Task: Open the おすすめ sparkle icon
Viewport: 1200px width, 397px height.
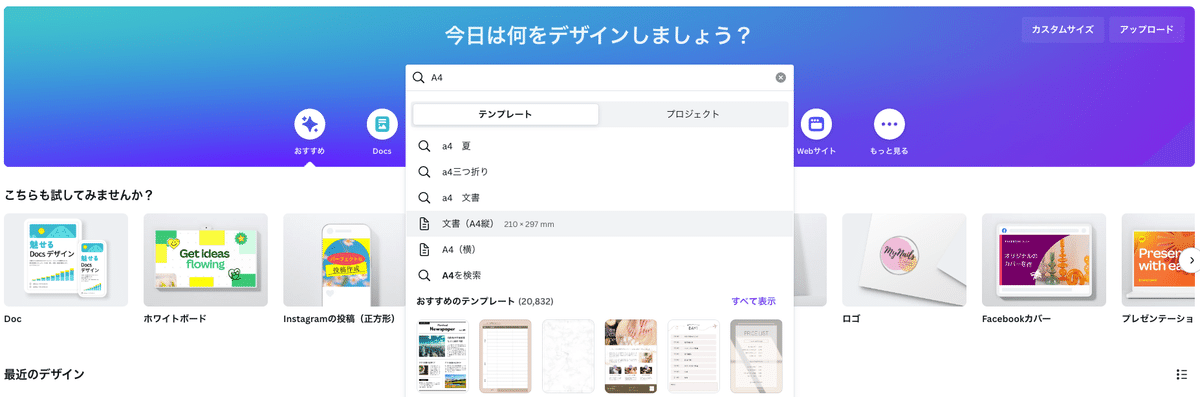Action: tap(310, 125)
